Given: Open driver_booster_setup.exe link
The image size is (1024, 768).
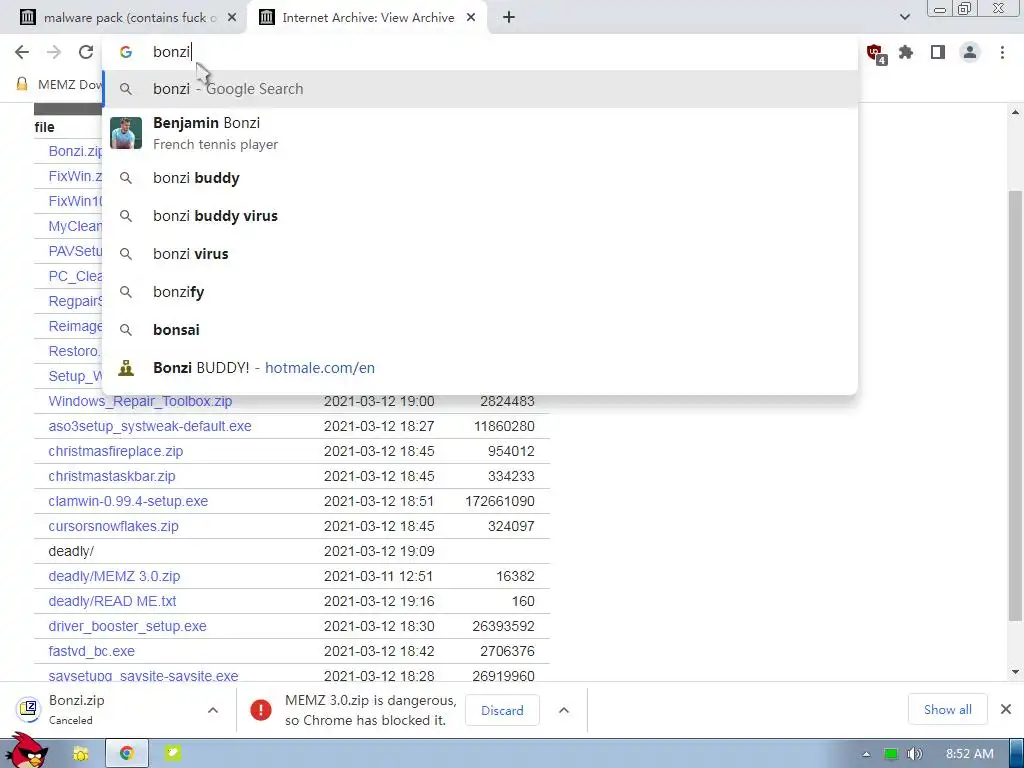Looking at the screenshot, I should [127, 626].
